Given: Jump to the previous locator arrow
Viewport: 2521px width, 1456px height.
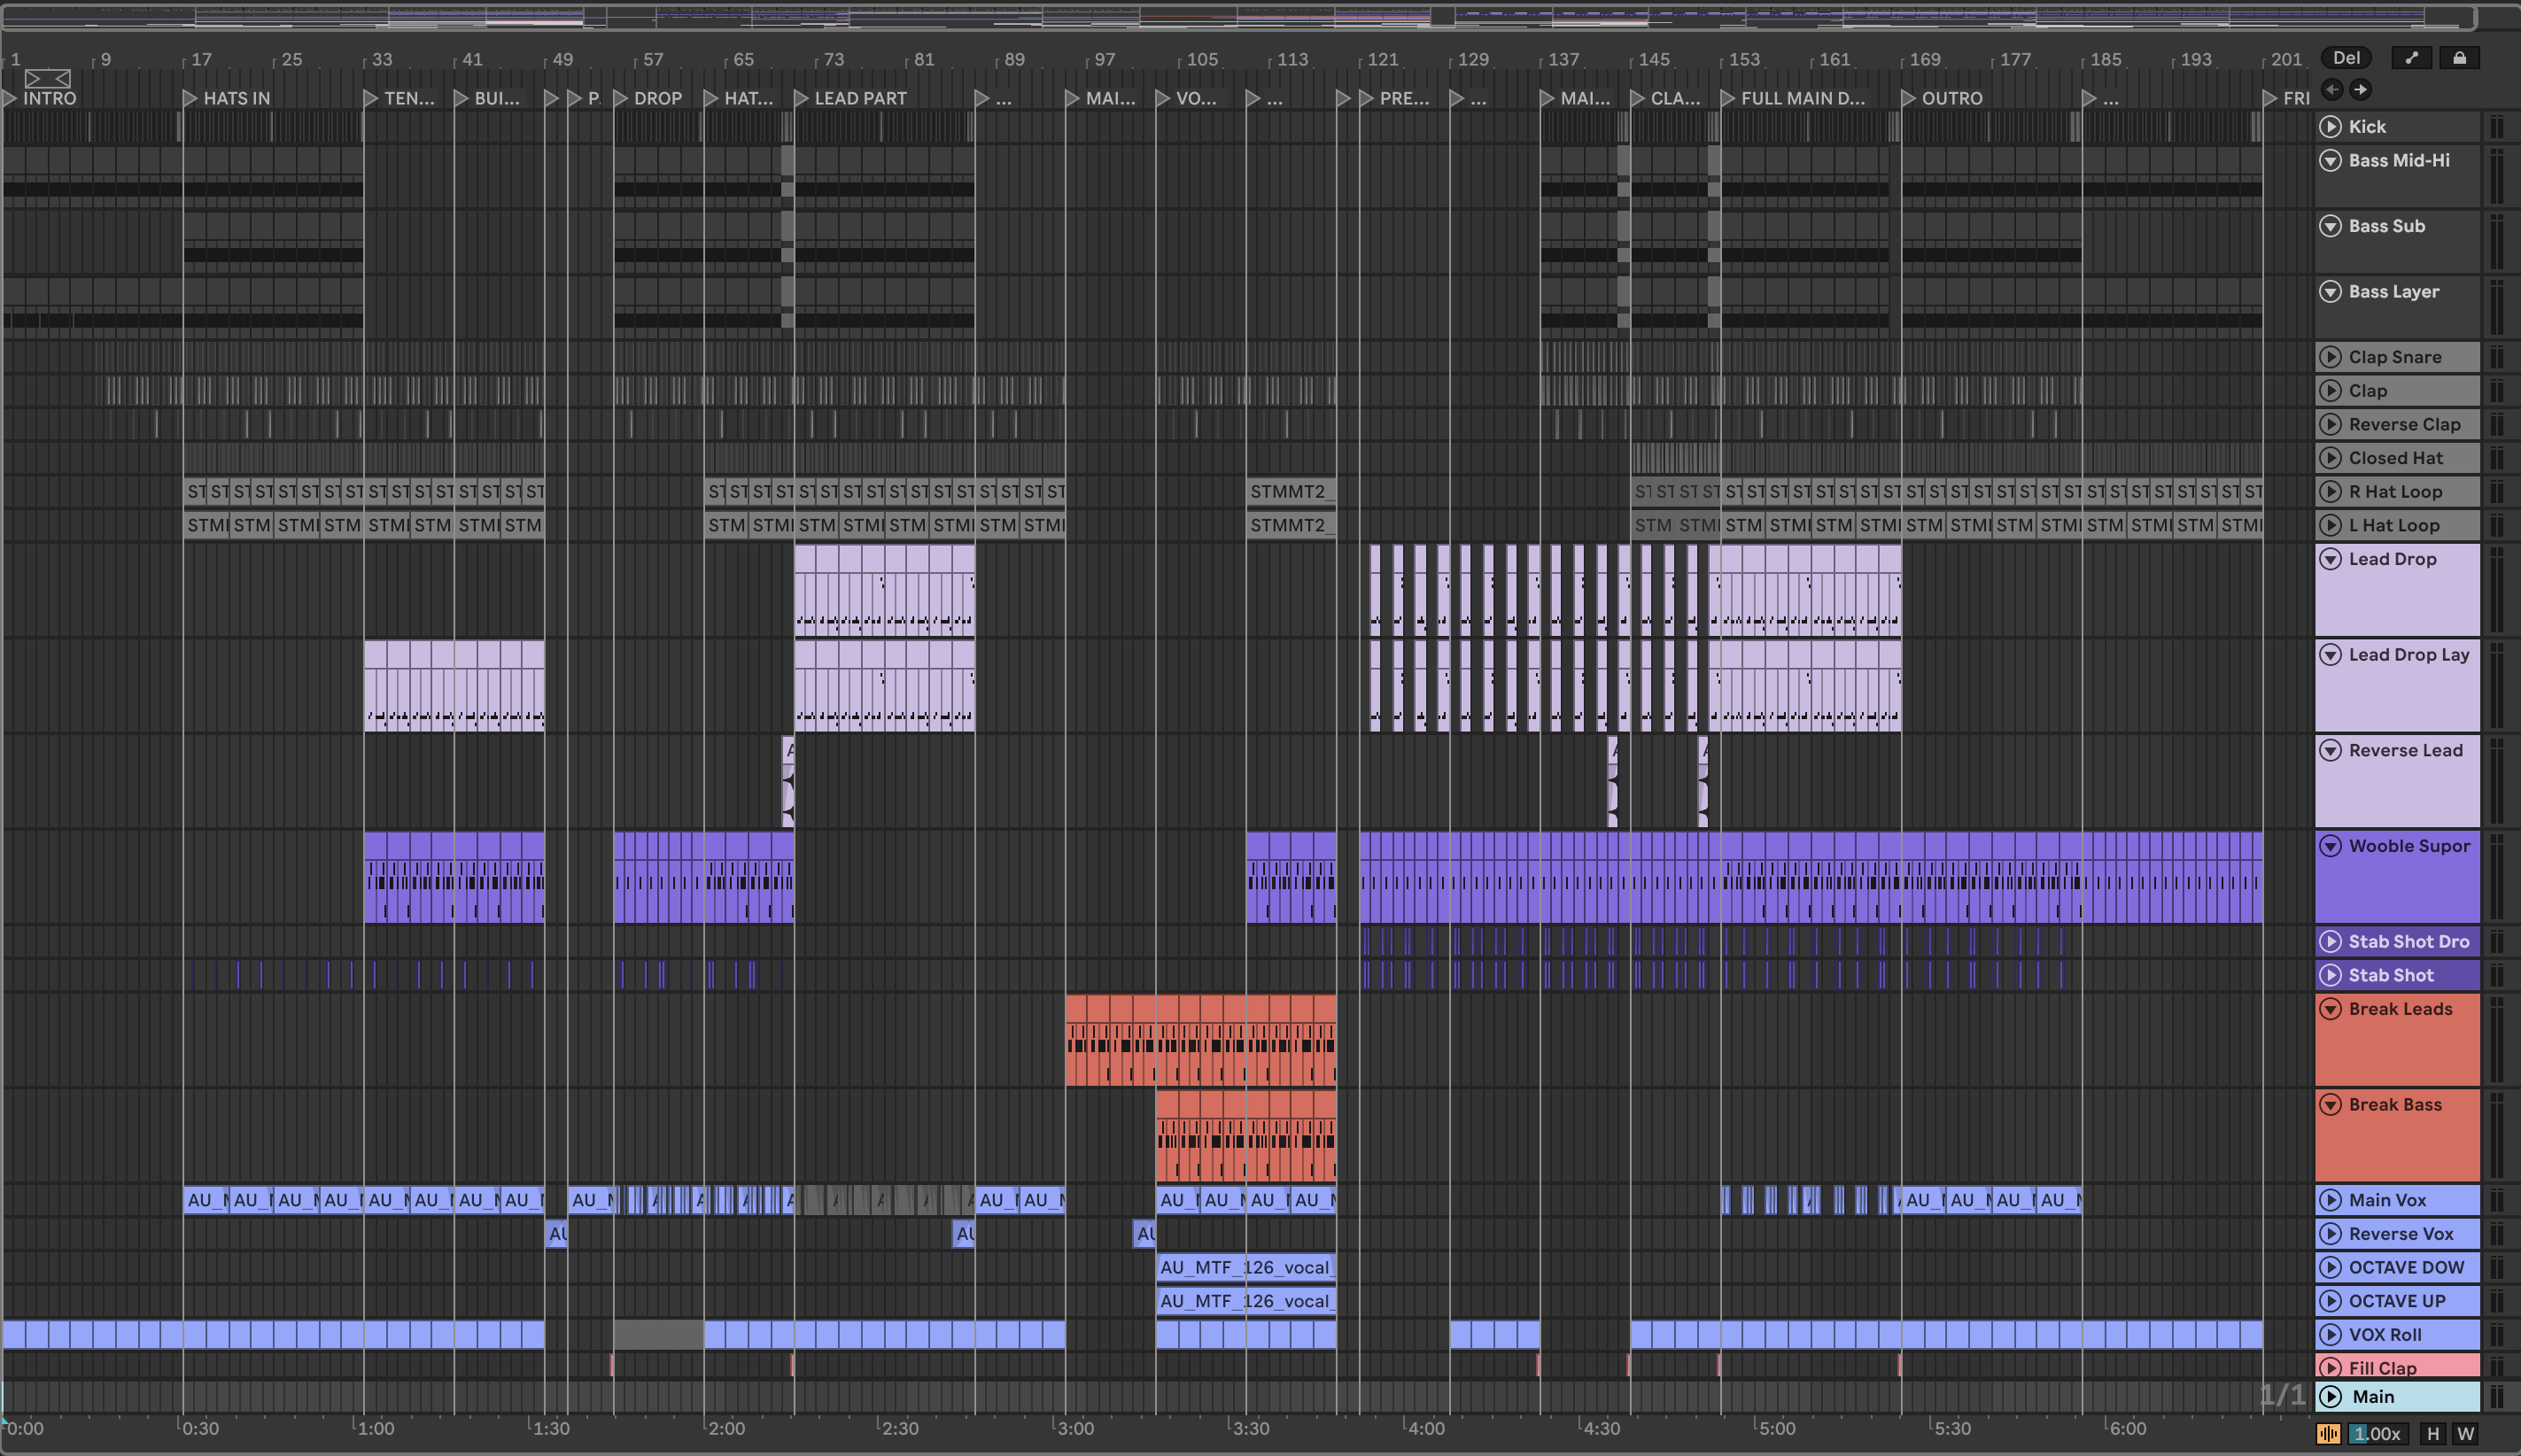Looking at the screenshot, I should pos(2332,90).
